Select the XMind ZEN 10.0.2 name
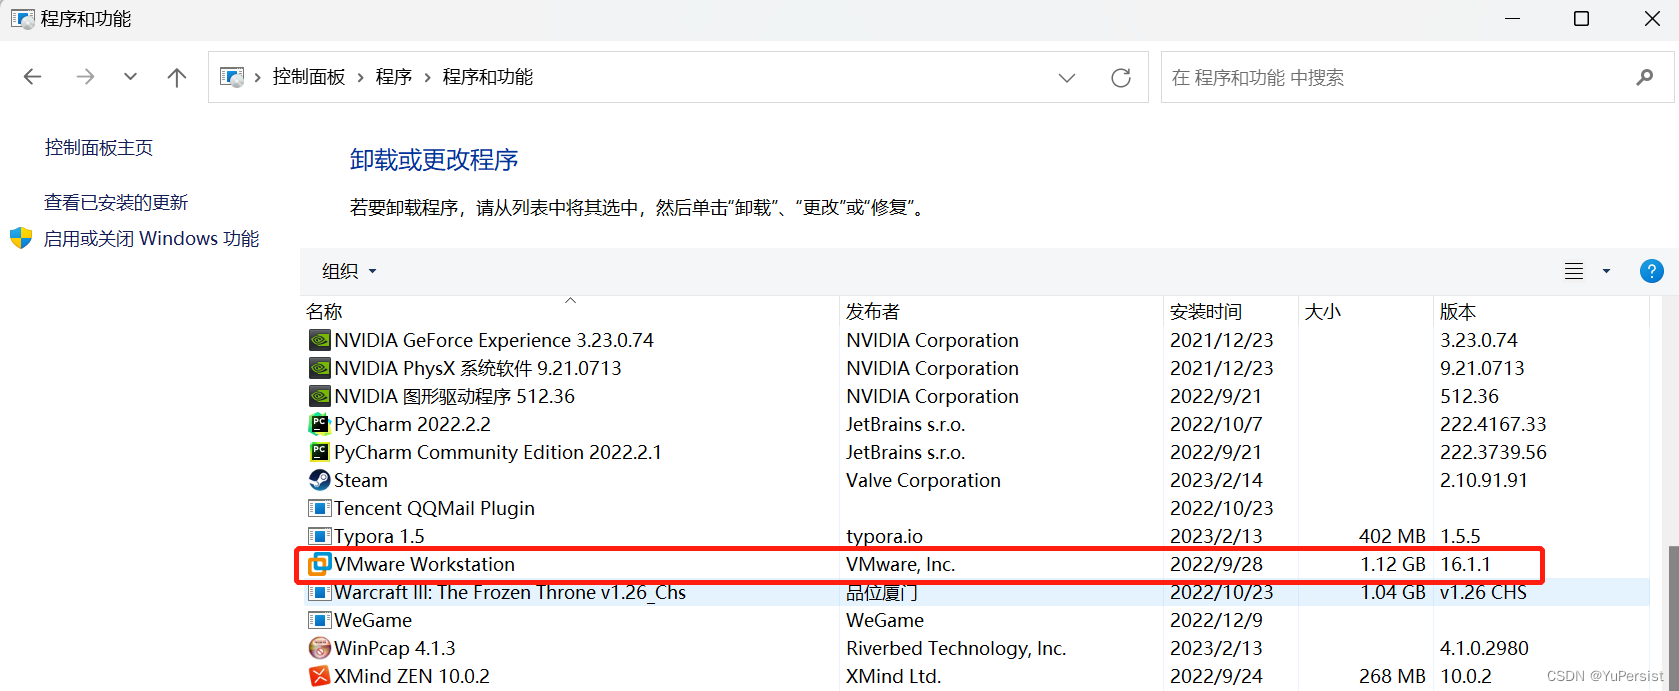Image resolution: width=1679 pixels, height=691 pixels. point(412,676)
